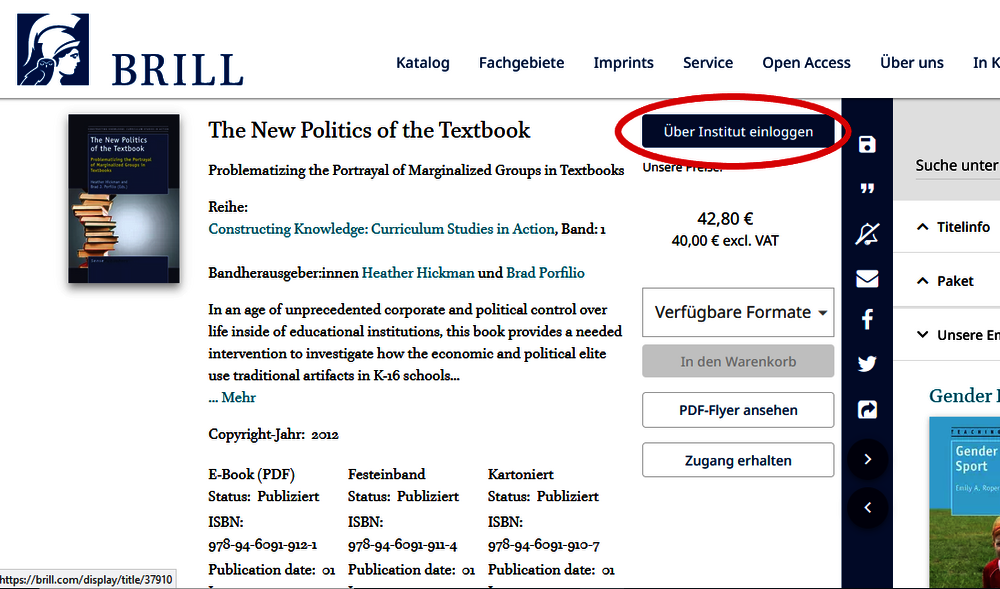Open the Verfügbare Formate dropdown
The height and width of the screenshot is (589, 1000).
coord(739,312)
